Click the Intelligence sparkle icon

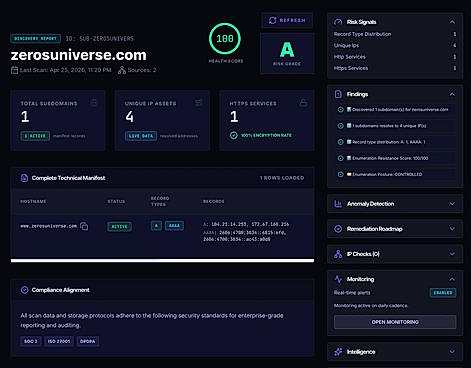pos(338,352)
